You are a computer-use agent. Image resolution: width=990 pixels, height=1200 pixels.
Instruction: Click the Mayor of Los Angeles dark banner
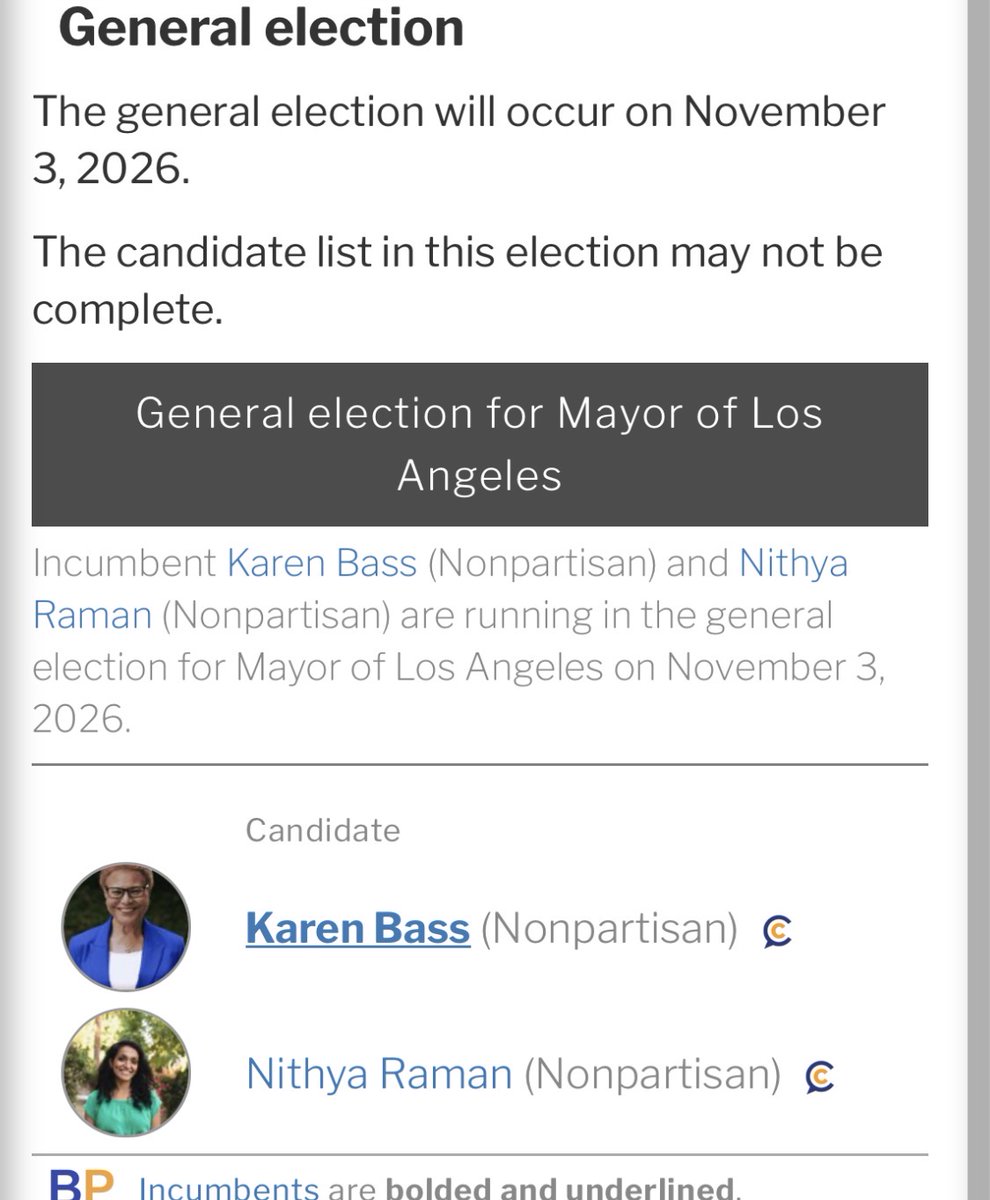[x=480, y=444]
